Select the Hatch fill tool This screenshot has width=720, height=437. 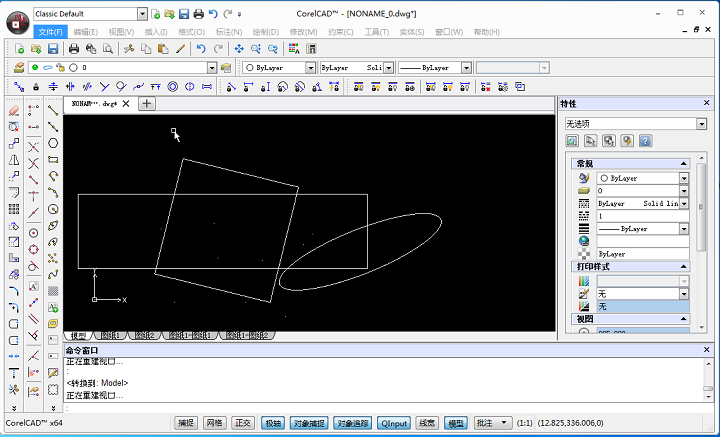[x=53, y=291]
